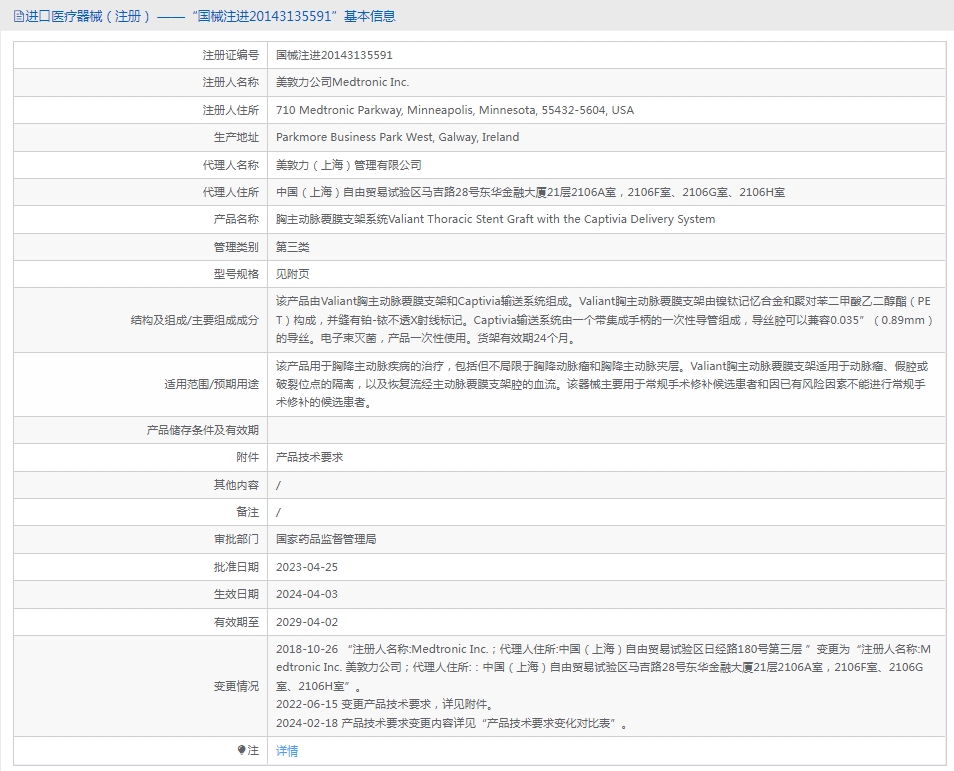Select 国械注进20143135591 in the 注册证编号 row
The image size is (954, 771).
coord(334,55)
